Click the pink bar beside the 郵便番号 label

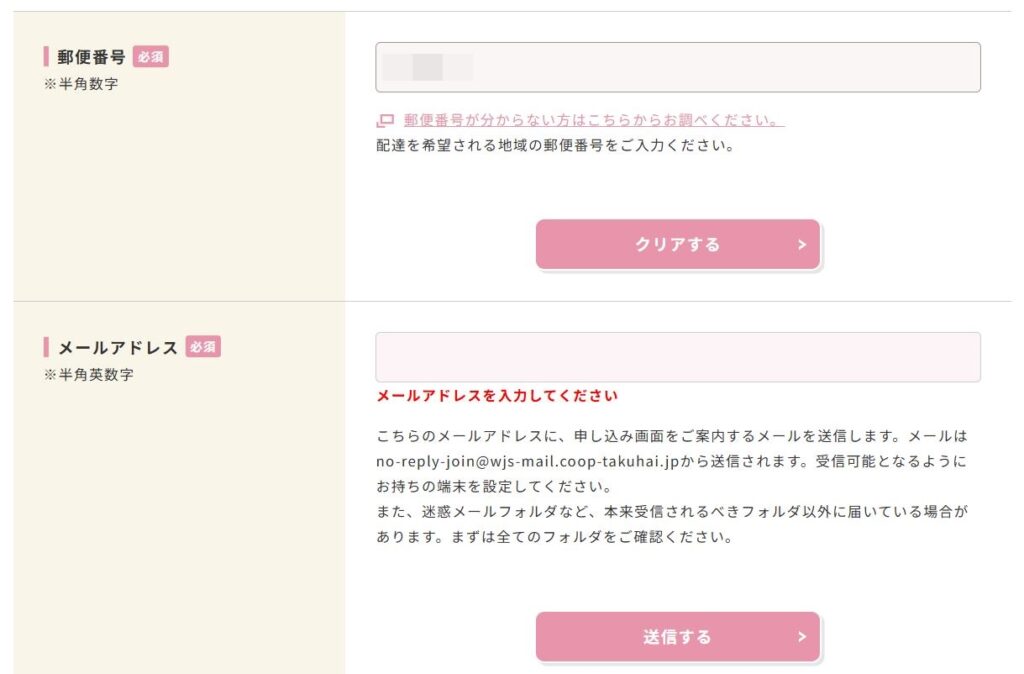46,57
